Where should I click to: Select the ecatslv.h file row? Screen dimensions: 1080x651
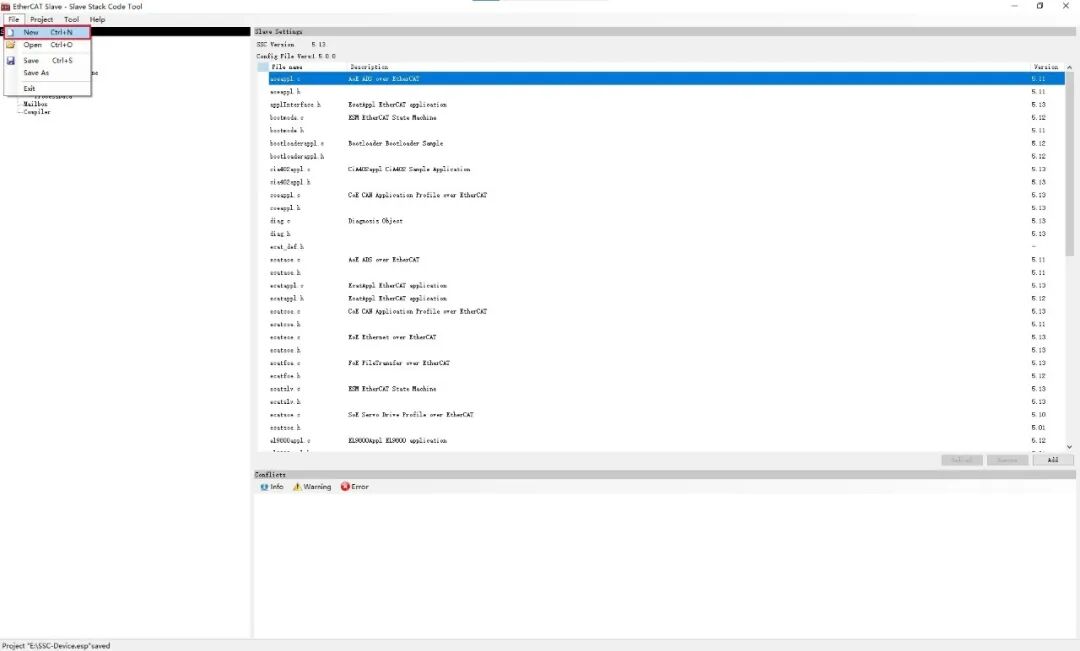click(x=666, y=402)
